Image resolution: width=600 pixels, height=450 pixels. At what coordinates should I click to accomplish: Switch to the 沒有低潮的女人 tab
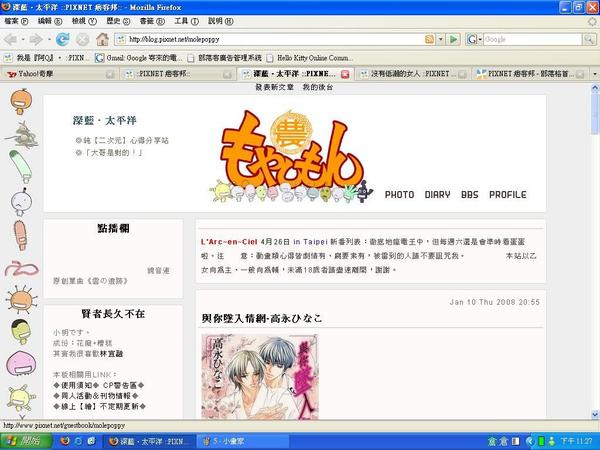point(413,74)
